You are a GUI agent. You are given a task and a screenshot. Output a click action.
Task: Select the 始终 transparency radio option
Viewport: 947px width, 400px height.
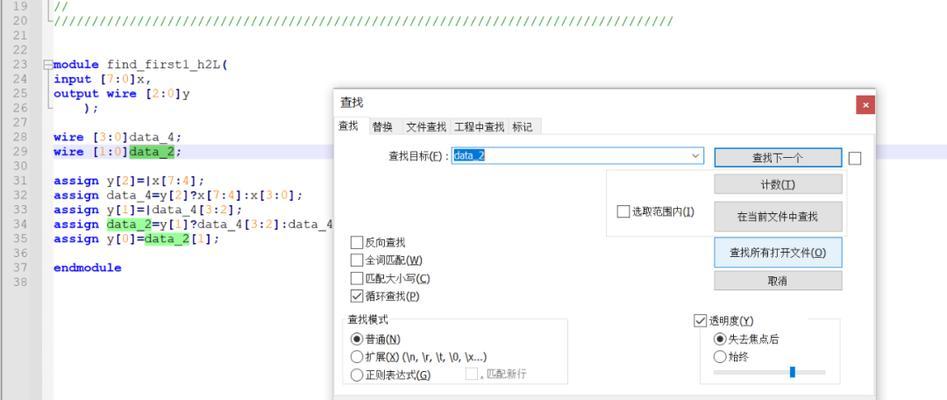720,357
